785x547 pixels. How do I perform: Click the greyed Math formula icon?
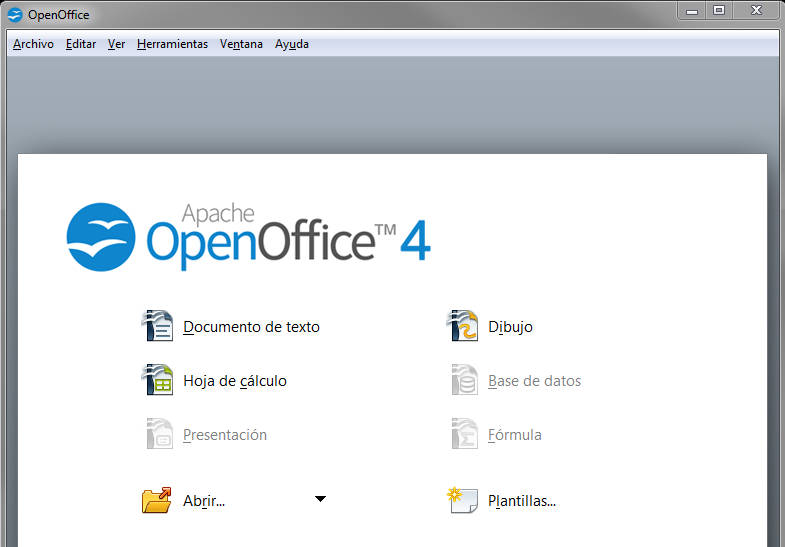click(464, 433)
